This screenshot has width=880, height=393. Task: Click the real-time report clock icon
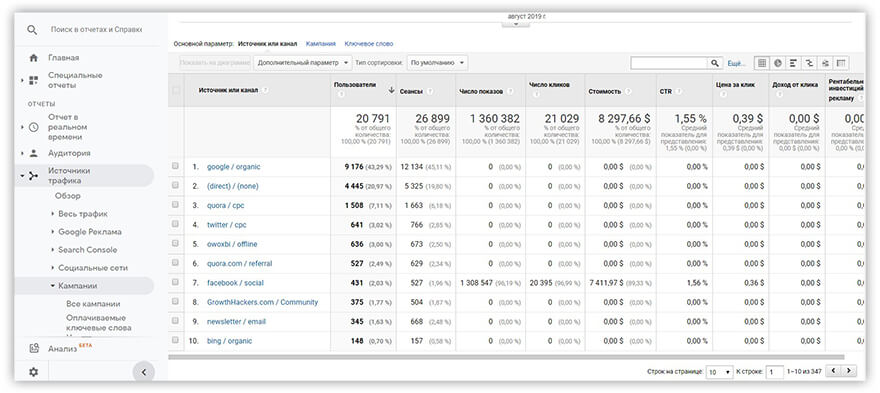(34, 127)
